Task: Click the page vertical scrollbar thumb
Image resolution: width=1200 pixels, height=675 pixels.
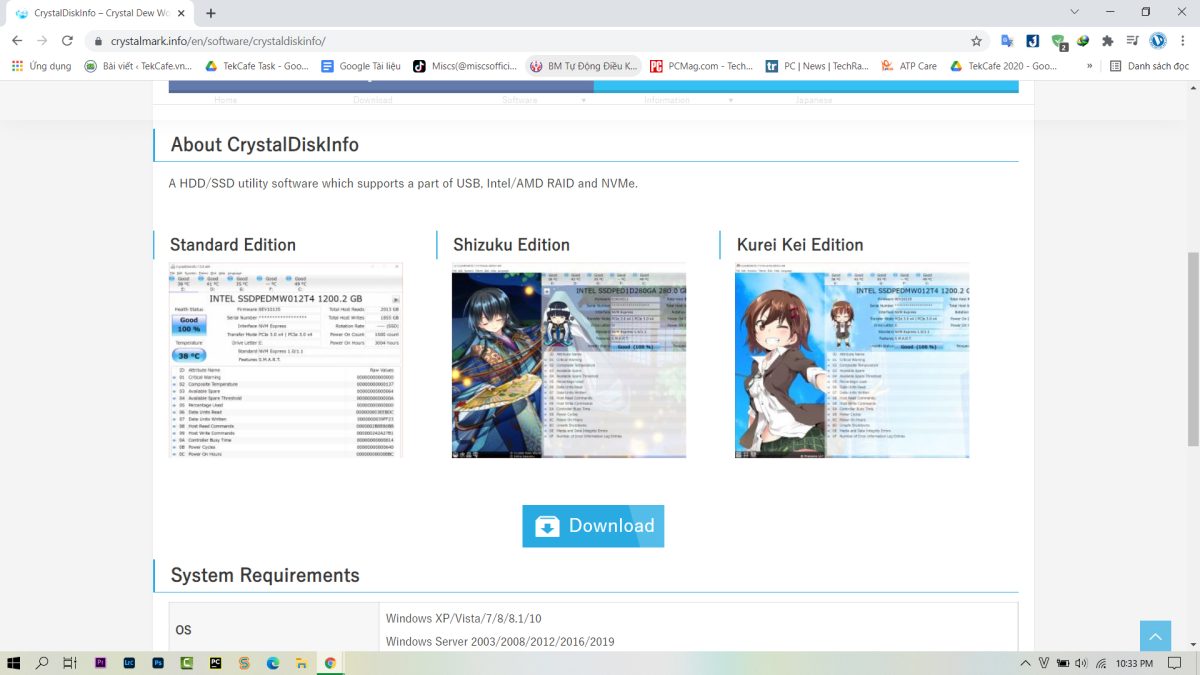Action: click(x=1192, y=350)
